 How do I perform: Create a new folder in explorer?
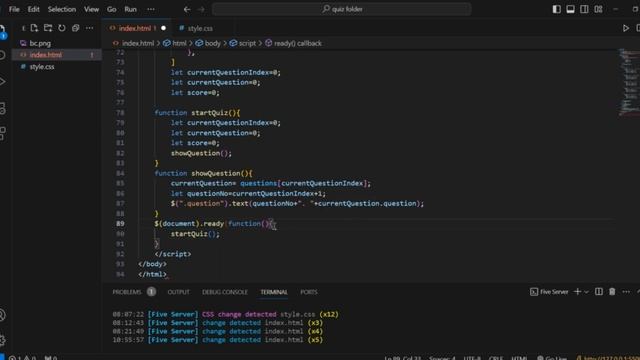pos(48,28)
